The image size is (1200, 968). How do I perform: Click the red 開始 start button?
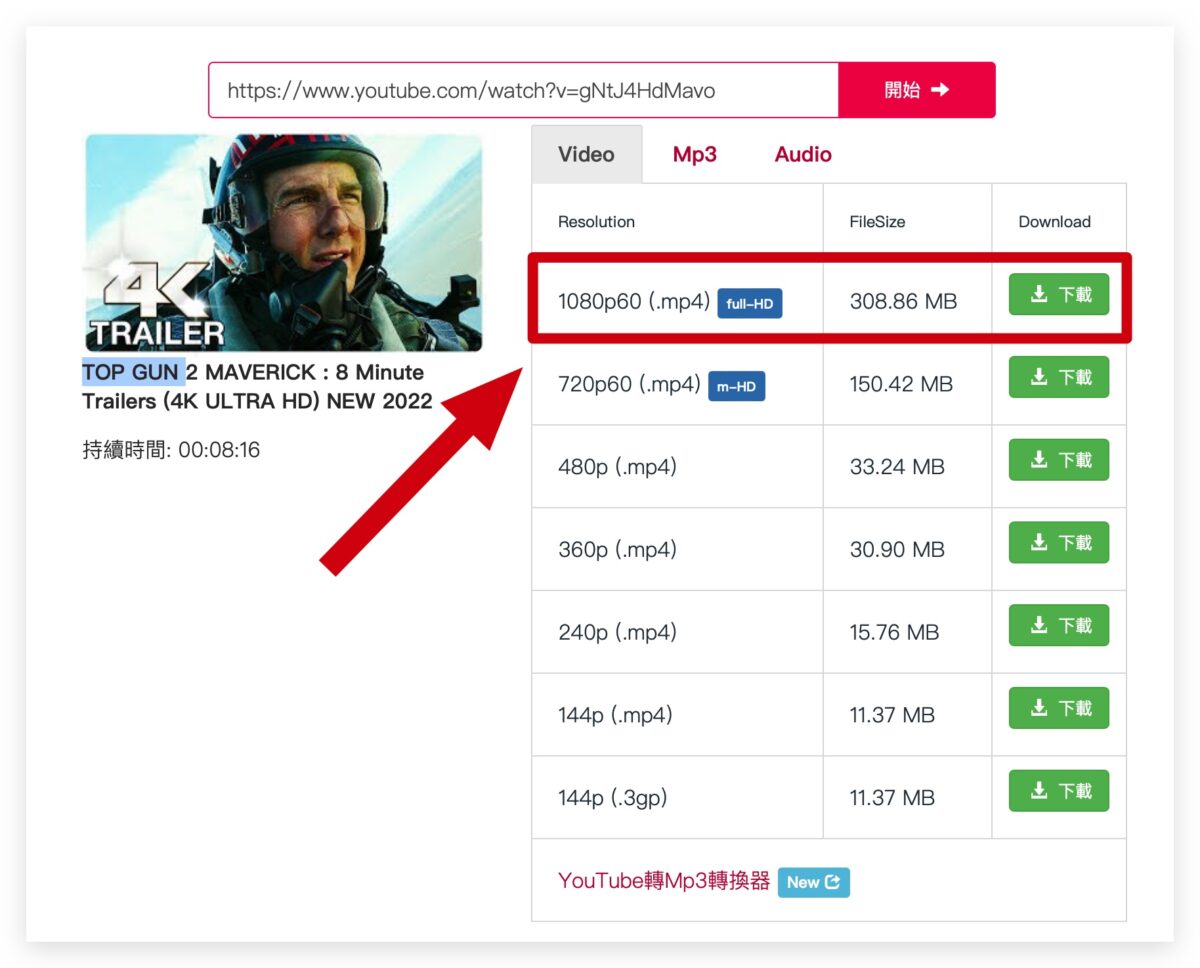click(x=916, y=90)
